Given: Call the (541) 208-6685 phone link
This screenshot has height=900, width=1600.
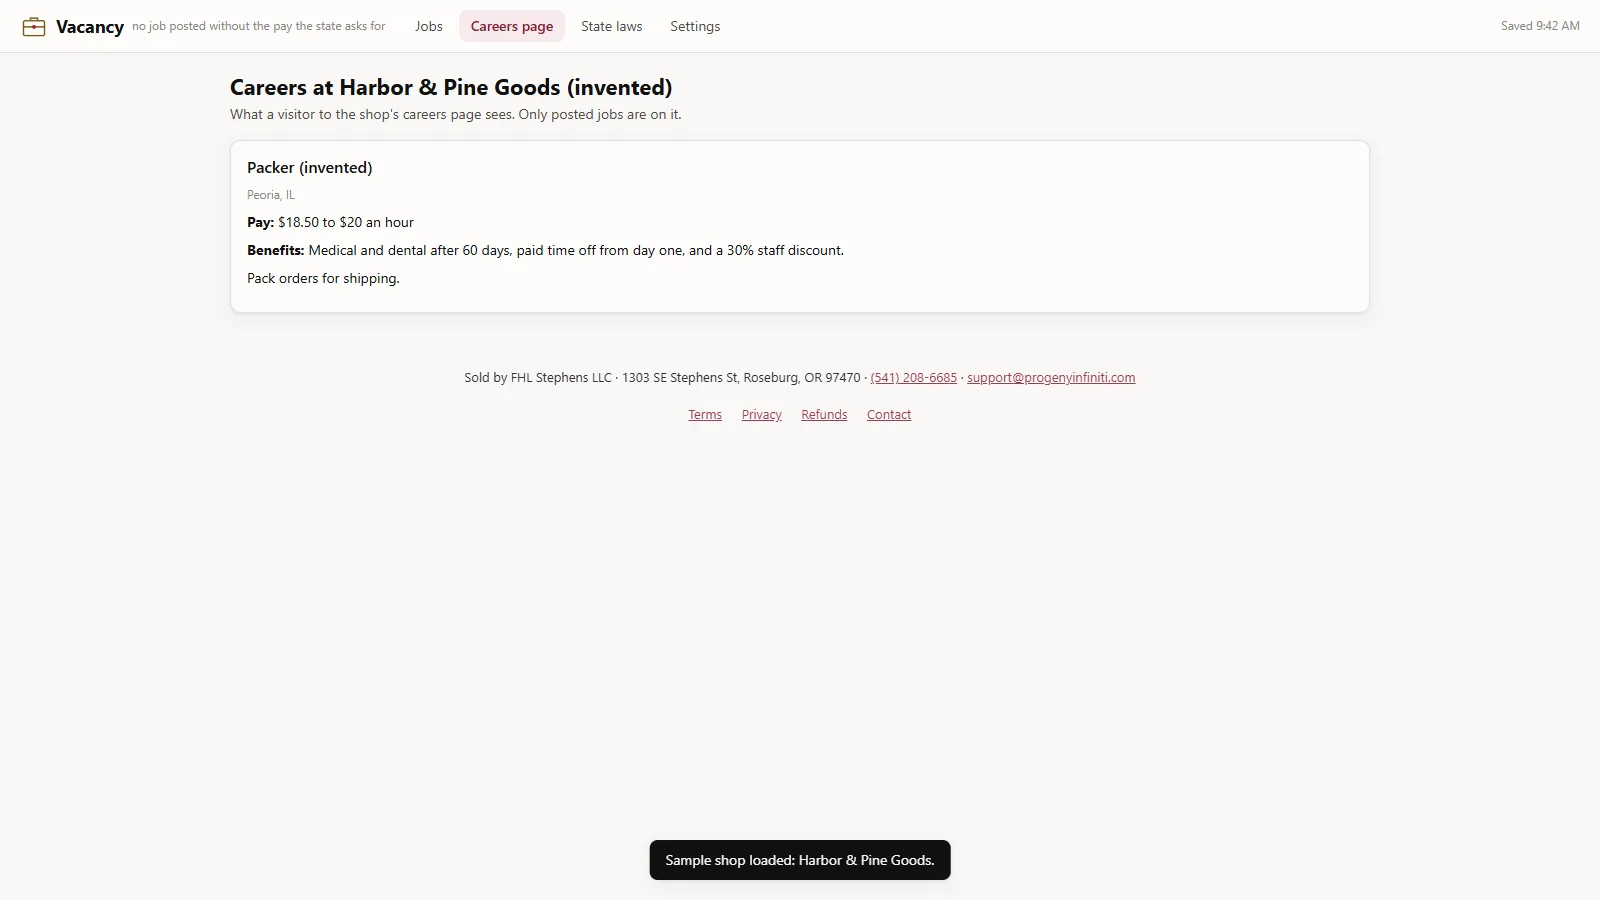Looking at the screenshot, I should [x=914, y=378].
